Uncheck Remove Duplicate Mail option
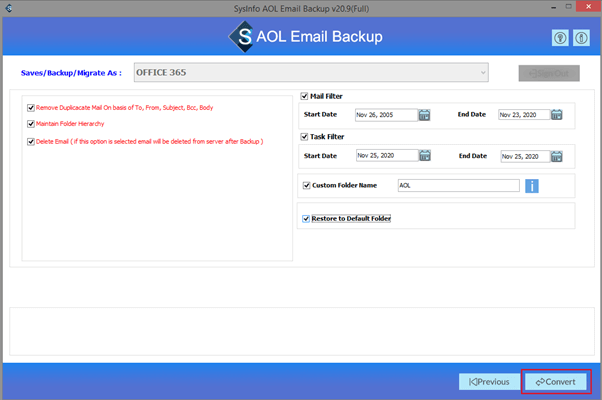This screenshot has width=602, height=400. click(x=31, y=108)
